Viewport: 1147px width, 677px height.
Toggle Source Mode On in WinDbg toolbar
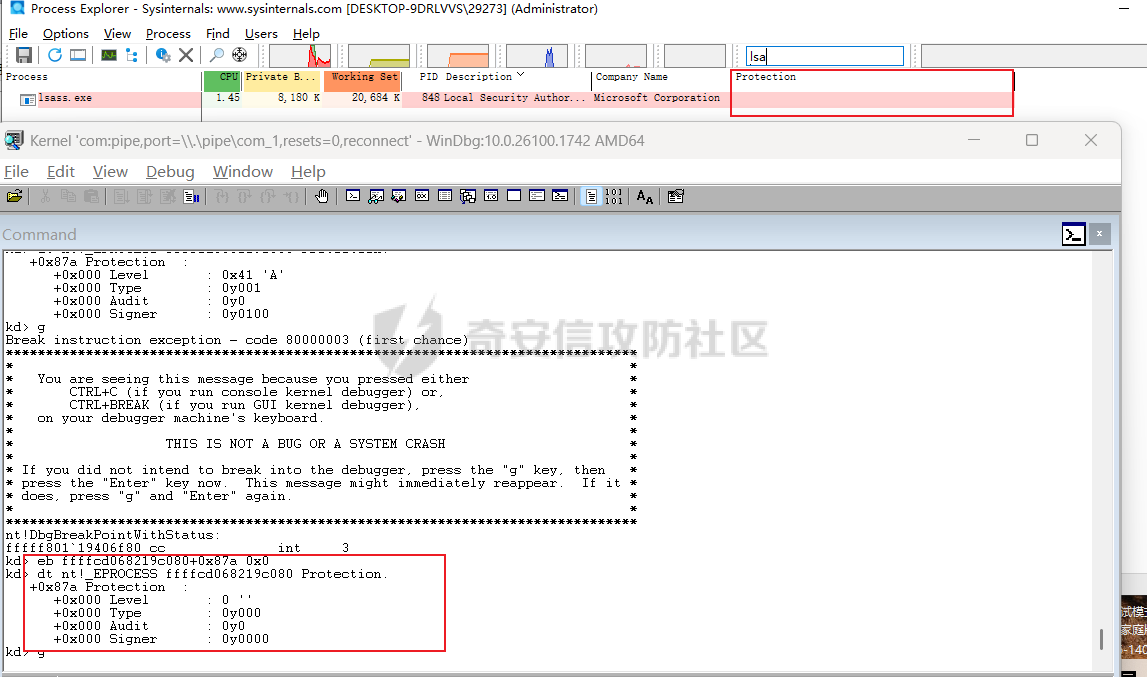(592, 196)
